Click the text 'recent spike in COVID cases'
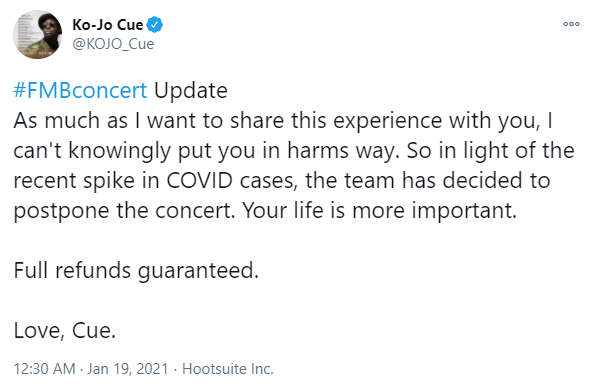 click(153, 181)
